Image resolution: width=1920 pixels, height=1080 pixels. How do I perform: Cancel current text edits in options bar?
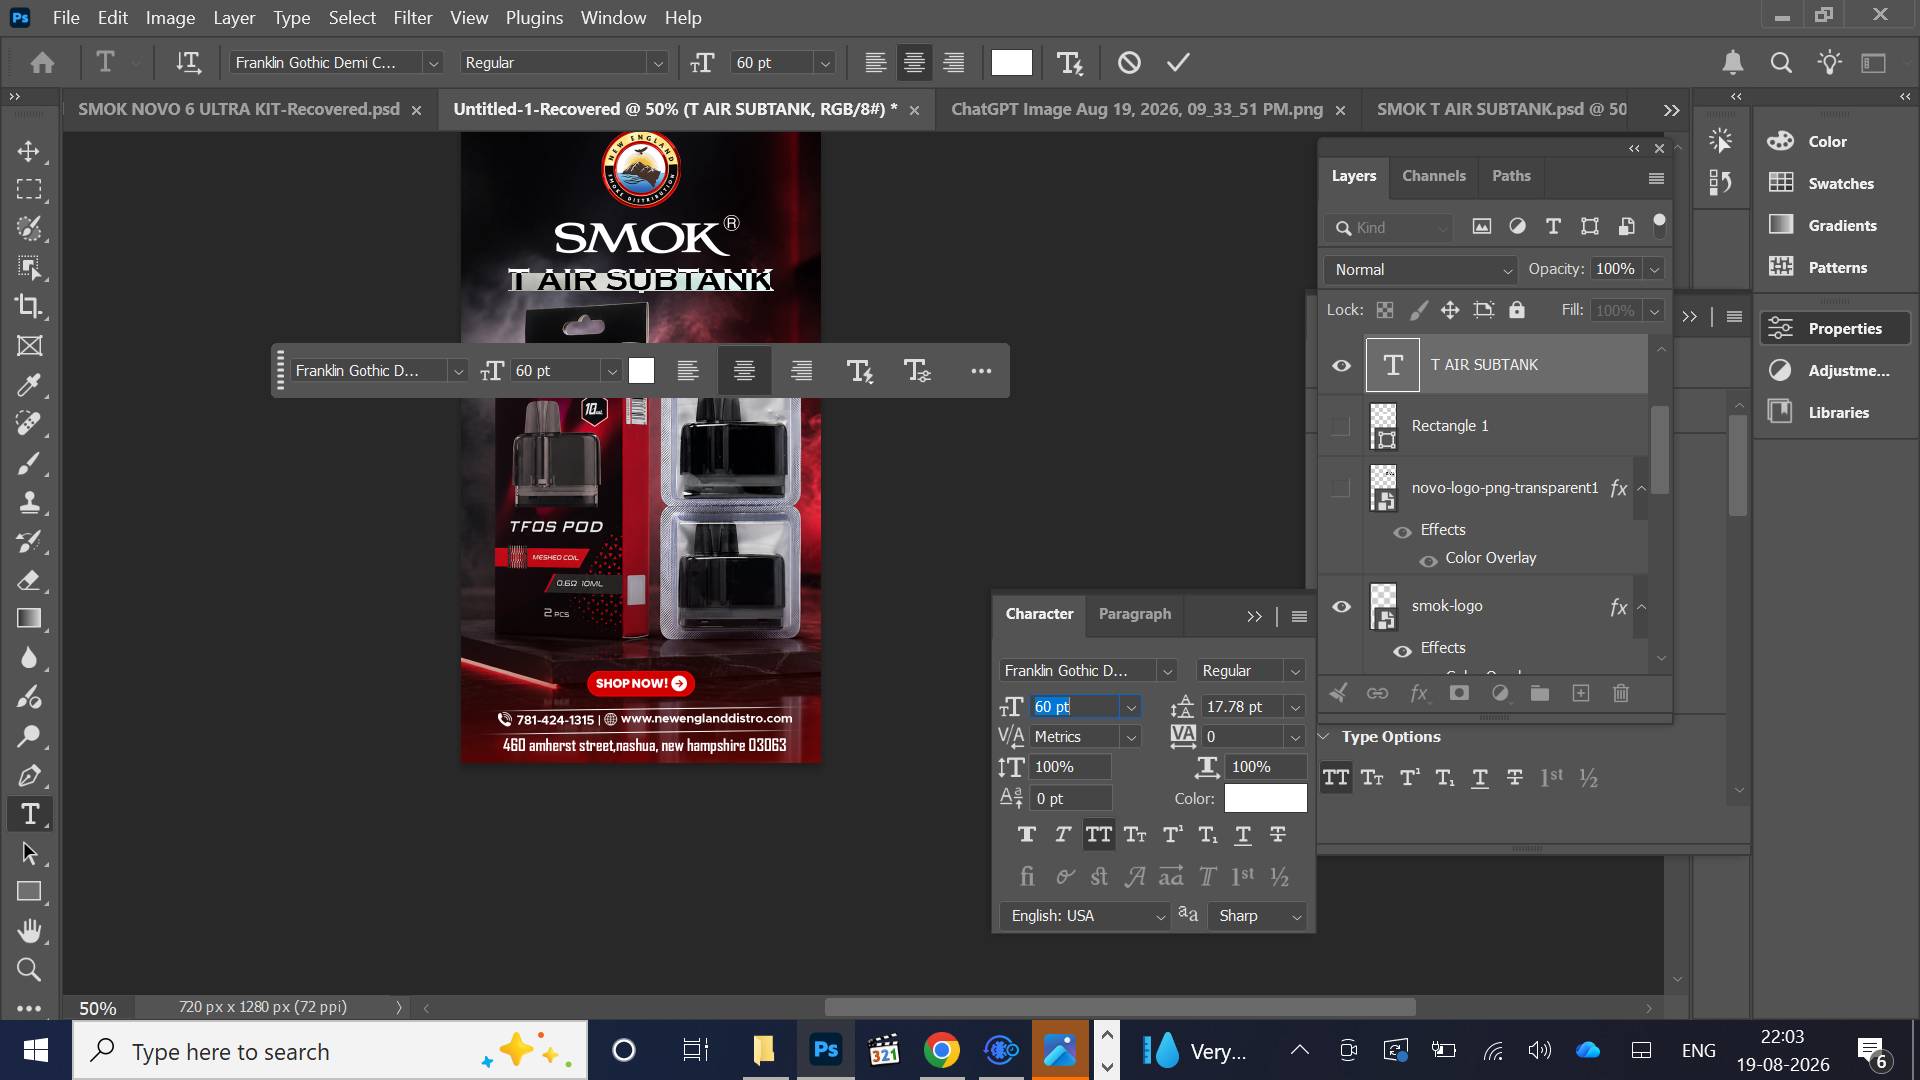click(1129, 62)
